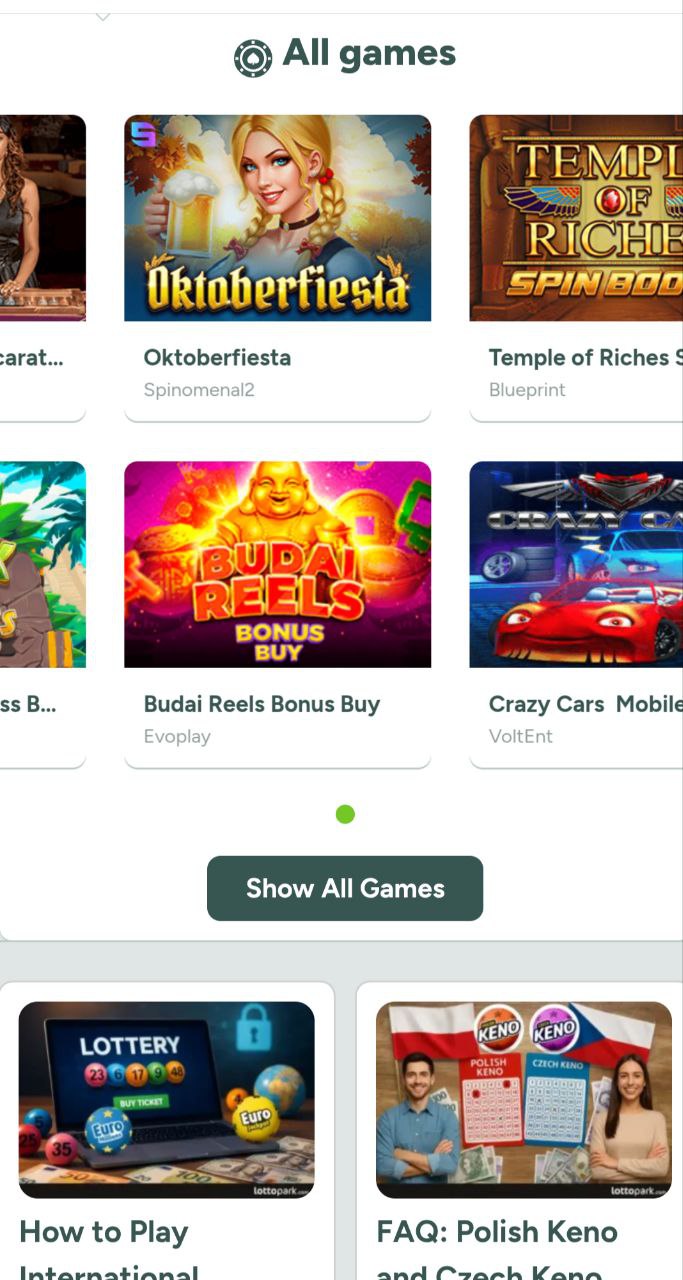
Task: Click the Spinomenal2 provider label
Action: pos(199,390)
